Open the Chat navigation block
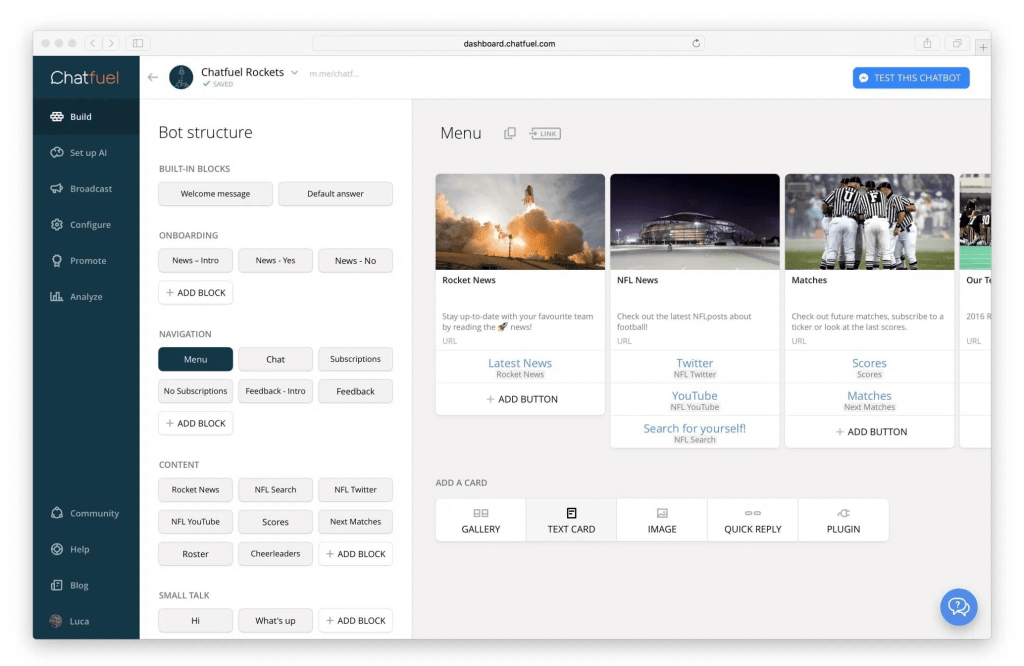Image resolution: width=1024 pixels, height=666 pixels. [276, 359]
